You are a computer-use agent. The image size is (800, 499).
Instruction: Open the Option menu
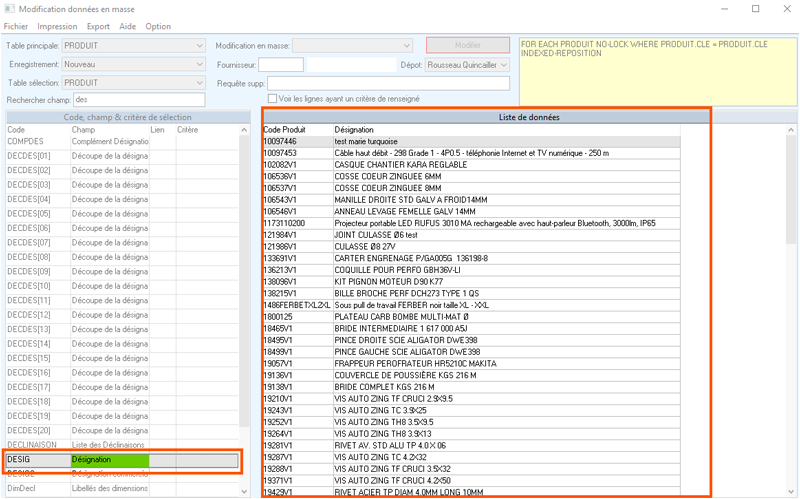[x=158, y=27]
